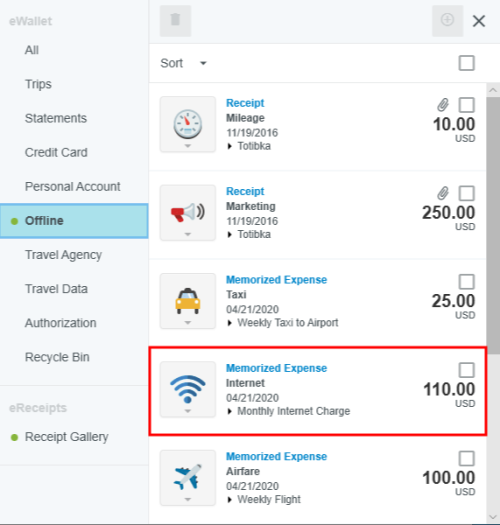Tick the select-all checkbox beside Sort

[x=467, y=63]
